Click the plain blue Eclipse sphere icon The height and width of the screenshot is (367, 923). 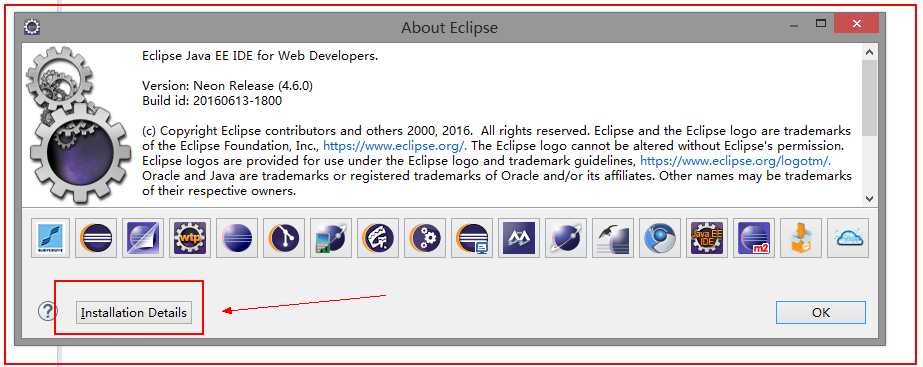[x=237, y=238]
